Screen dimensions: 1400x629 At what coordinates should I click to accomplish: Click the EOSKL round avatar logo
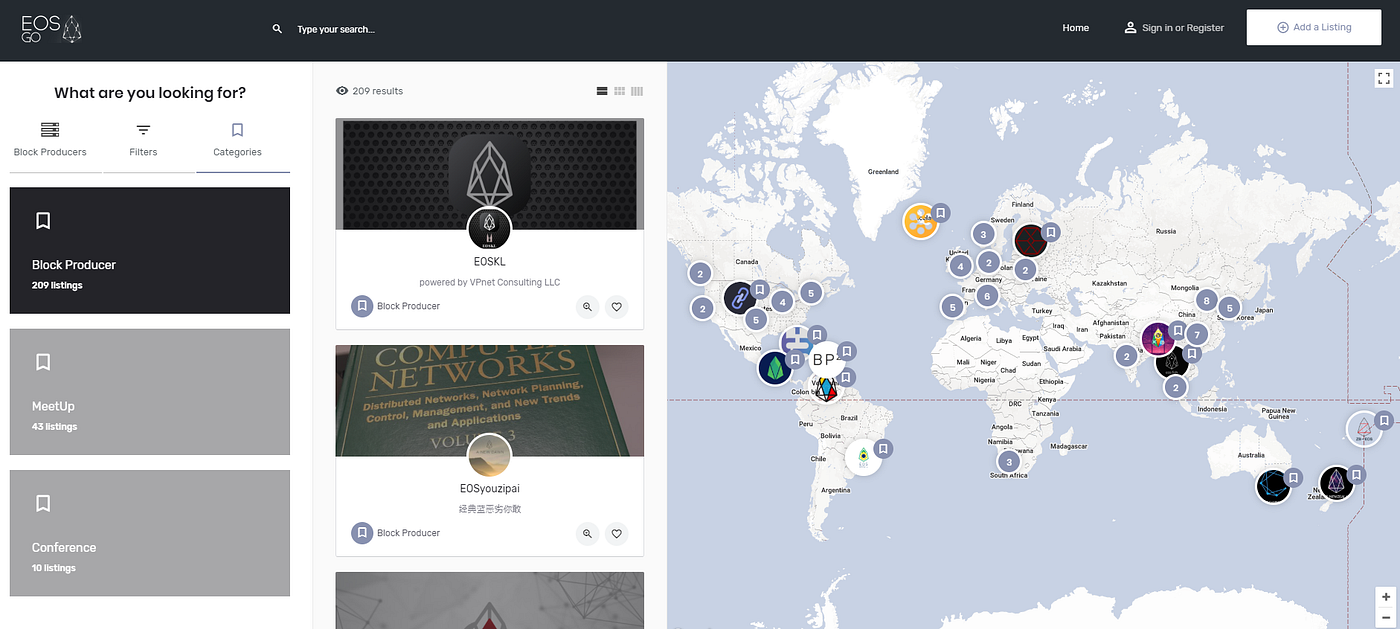point(490,229)
